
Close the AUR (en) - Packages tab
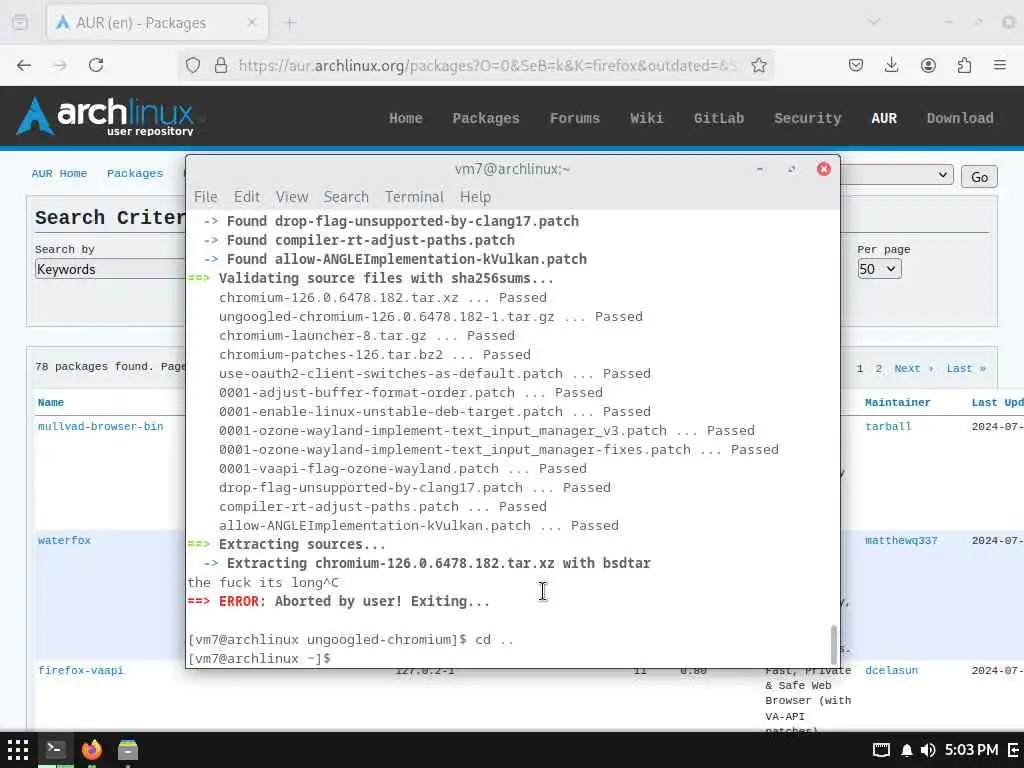(x=251, y=23)
